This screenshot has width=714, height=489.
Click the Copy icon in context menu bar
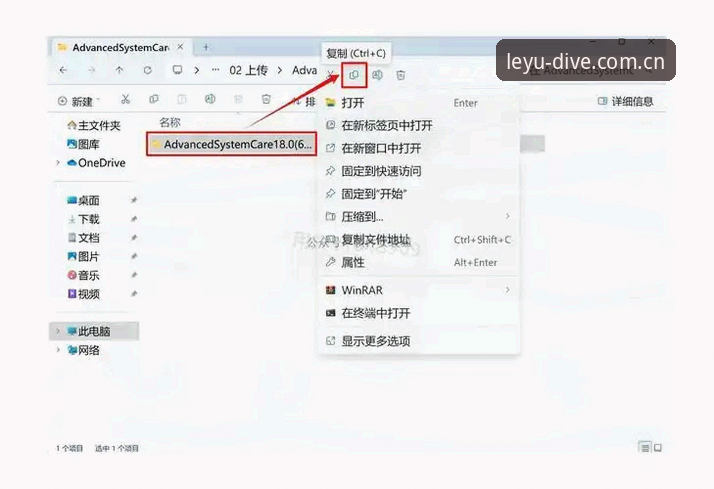point(354,75)
